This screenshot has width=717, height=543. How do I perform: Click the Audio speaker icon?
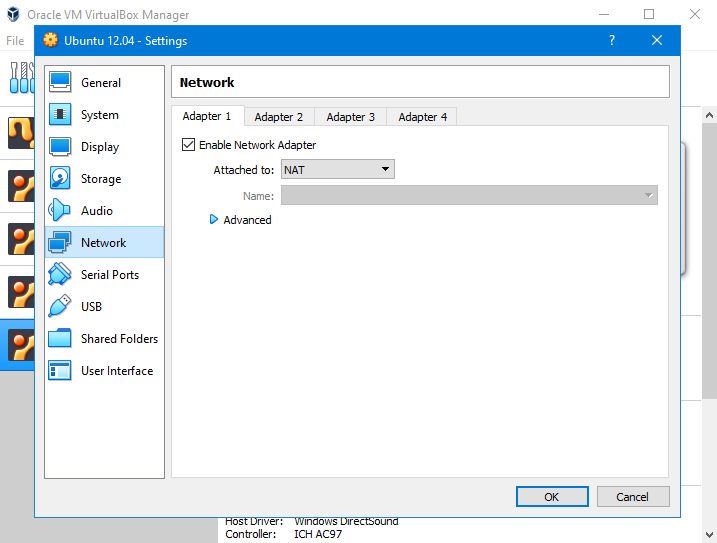point(59,210)
